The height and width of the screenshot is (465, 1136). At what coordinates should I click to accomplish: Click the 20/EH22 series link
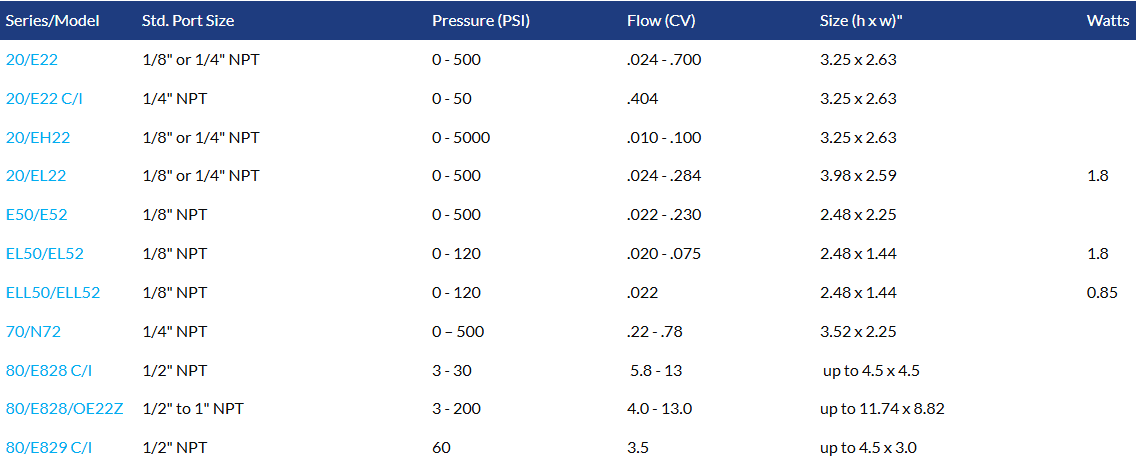[38, 138]
